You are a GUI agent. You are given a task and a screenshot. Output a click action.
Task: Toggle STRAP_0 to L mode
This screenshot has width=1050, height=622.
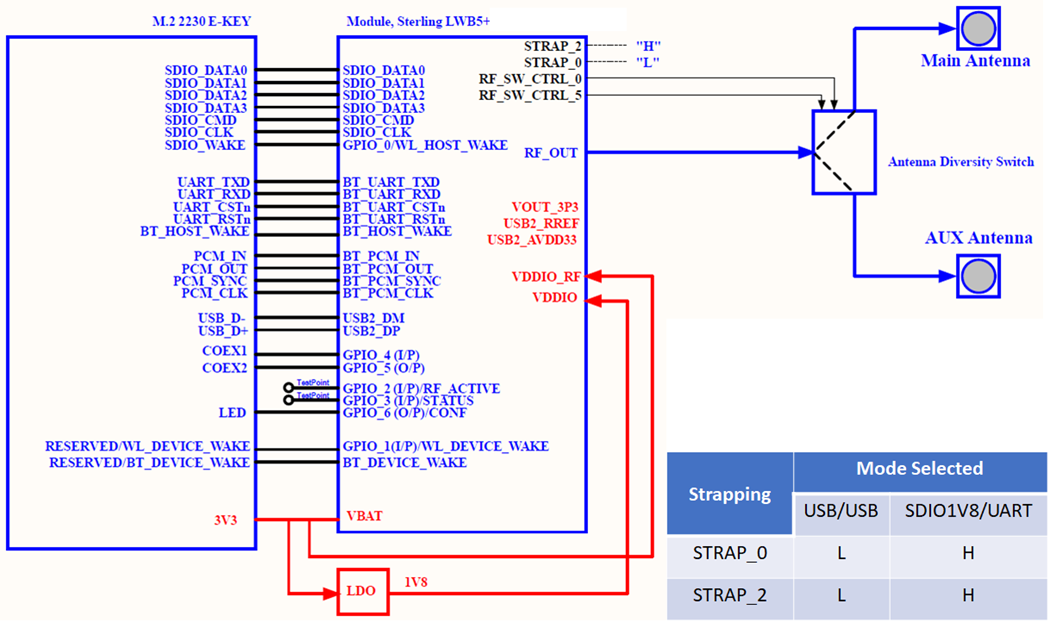tap(842, 552)
